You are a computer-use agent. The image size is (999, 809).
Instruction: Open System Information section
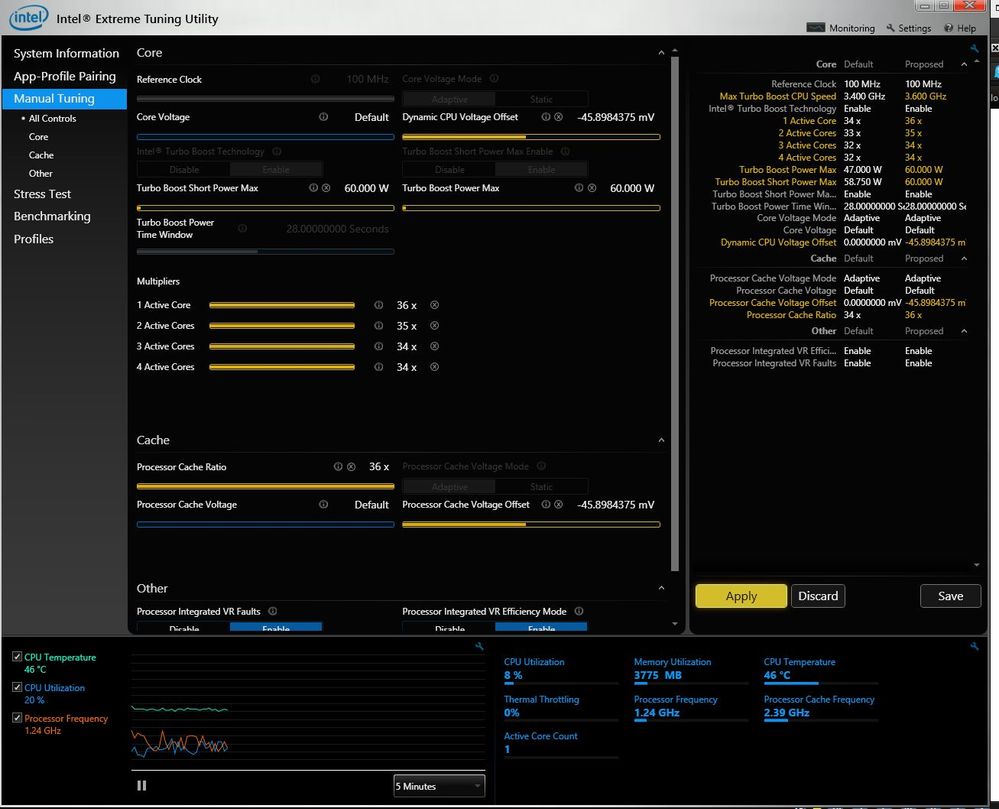click(66, 54)
